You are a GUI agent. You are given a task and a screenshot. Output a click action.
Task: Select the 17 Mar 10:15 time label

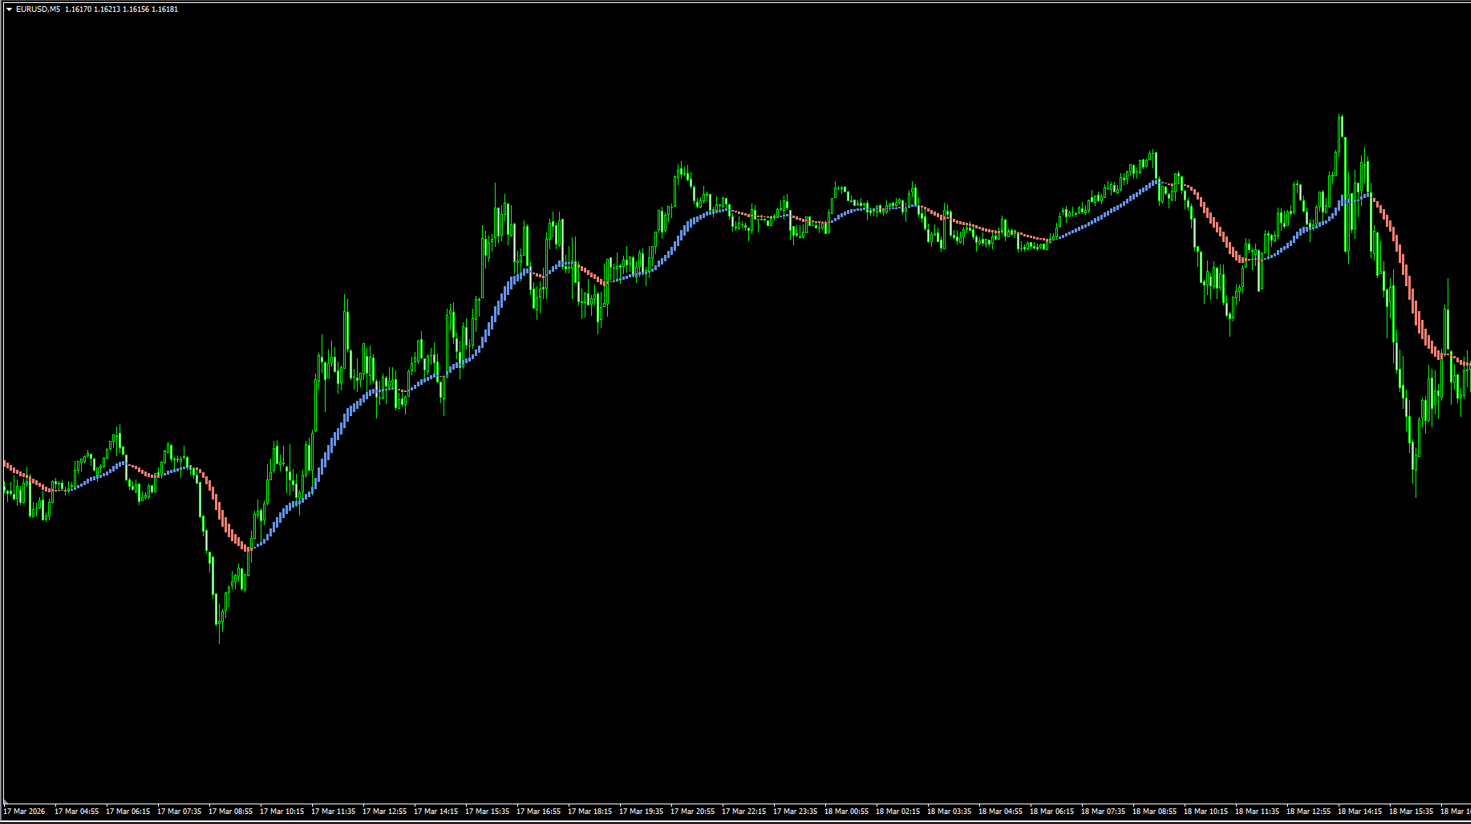coord(282,811)
